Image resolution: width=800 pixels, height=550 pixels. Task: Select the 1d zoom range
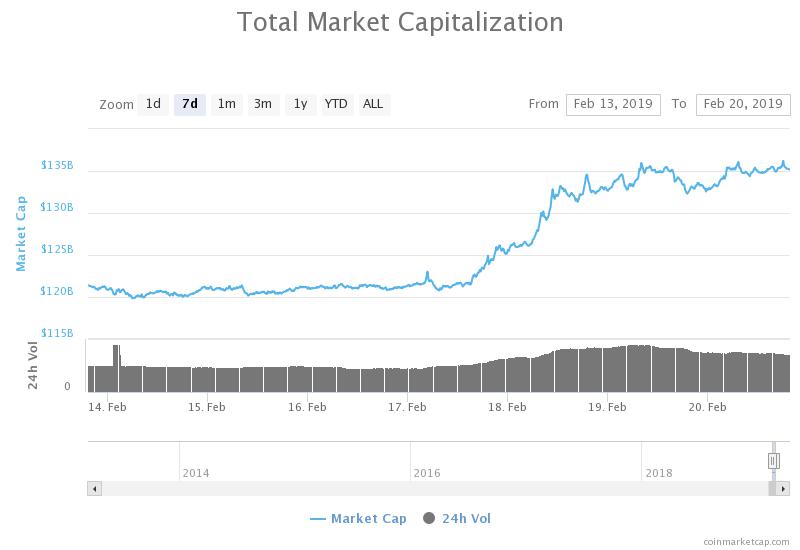point(153,105)
